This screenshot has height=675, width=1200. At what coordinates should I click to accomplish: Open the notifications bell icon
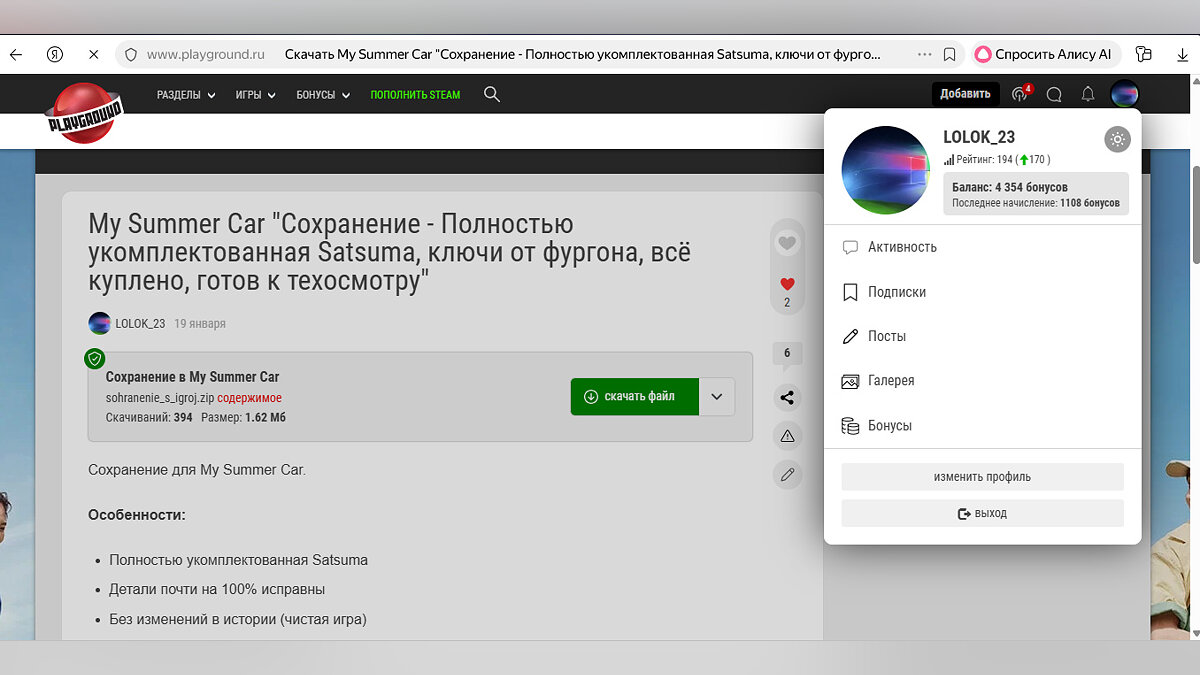coord(1088,94)
